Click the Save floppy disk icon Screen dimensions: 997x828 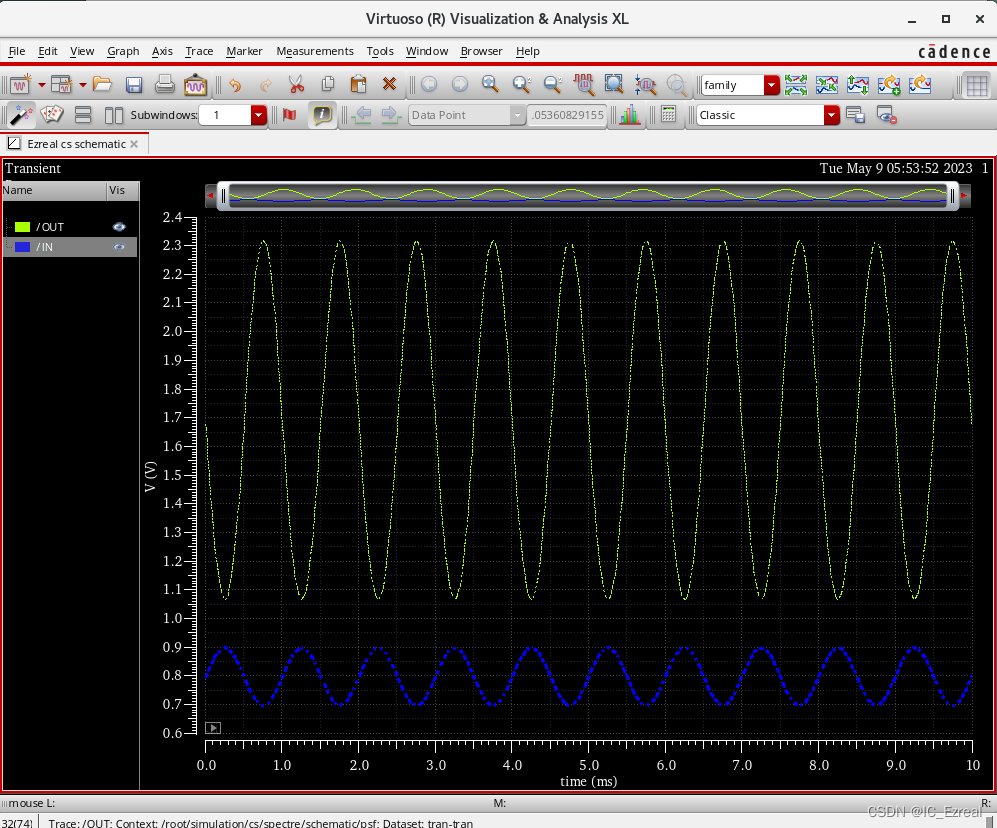coord(133,85)
